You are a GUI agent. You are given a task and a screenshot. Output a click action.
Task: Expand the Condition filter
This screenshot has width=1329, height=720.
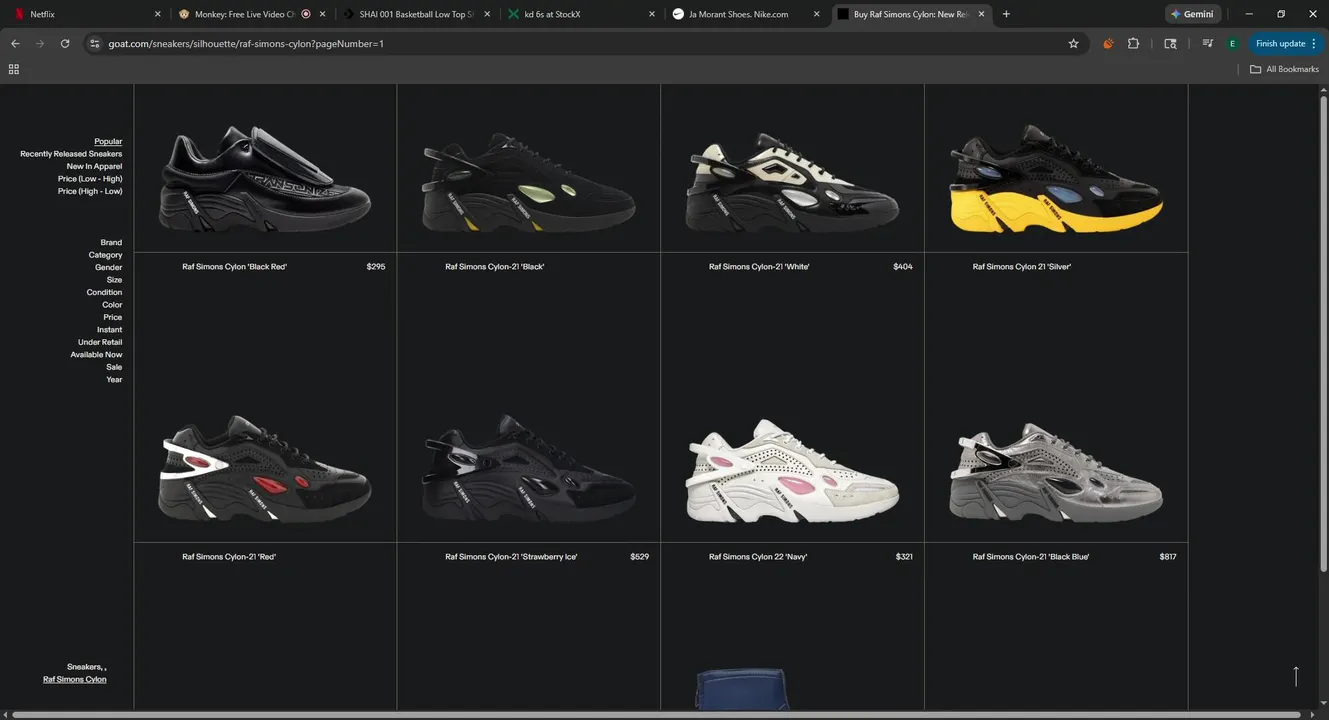click(104, 293)
